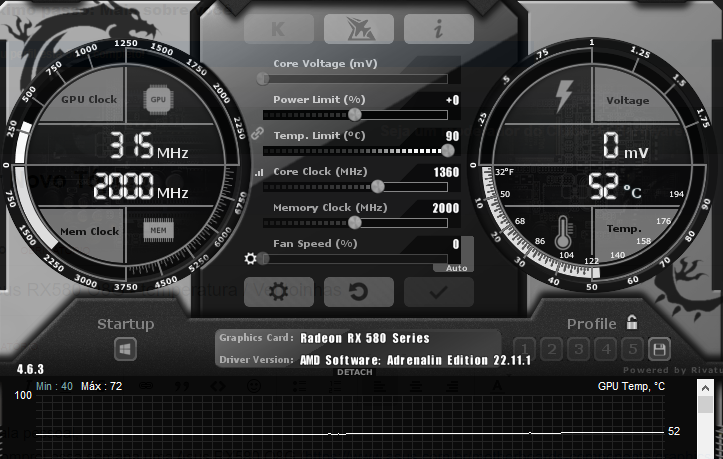
Task: Click the Máx : 72 reading
Action: pyautogui.click(x=101, y=386)
